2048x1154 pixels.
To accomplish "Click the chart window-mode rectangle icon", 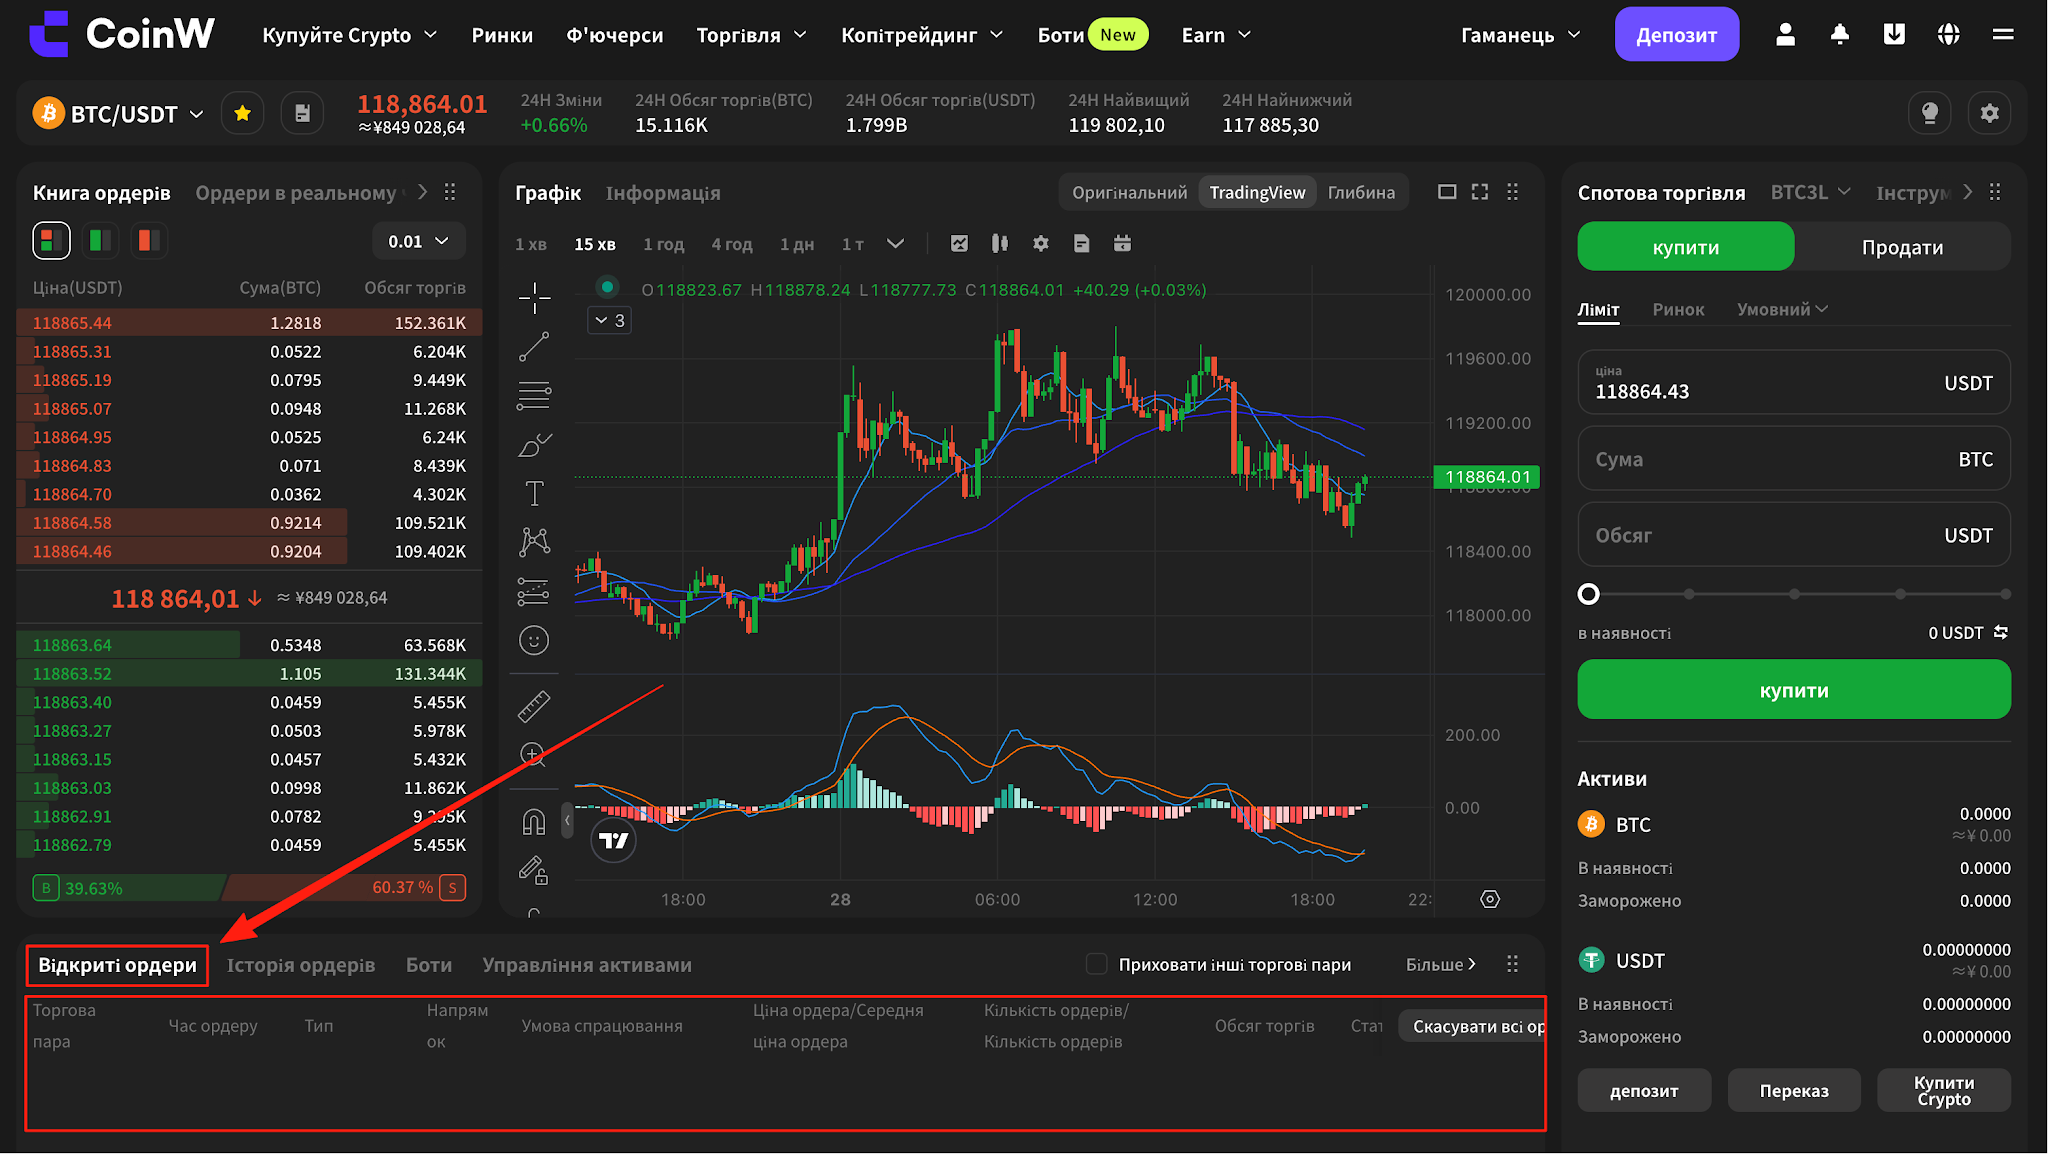I will (x=1447, y=192).
